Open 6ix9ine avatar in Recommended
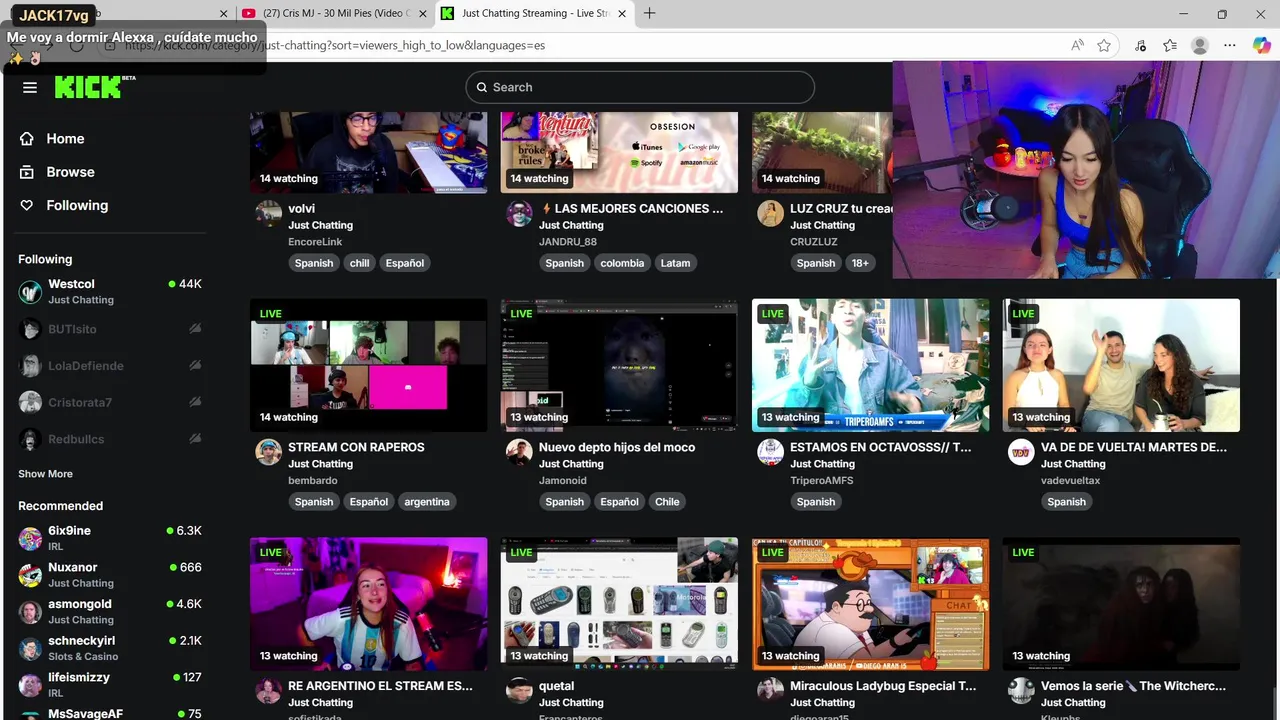Screen dimensions: 1280x720 click(x=30, y=538)
